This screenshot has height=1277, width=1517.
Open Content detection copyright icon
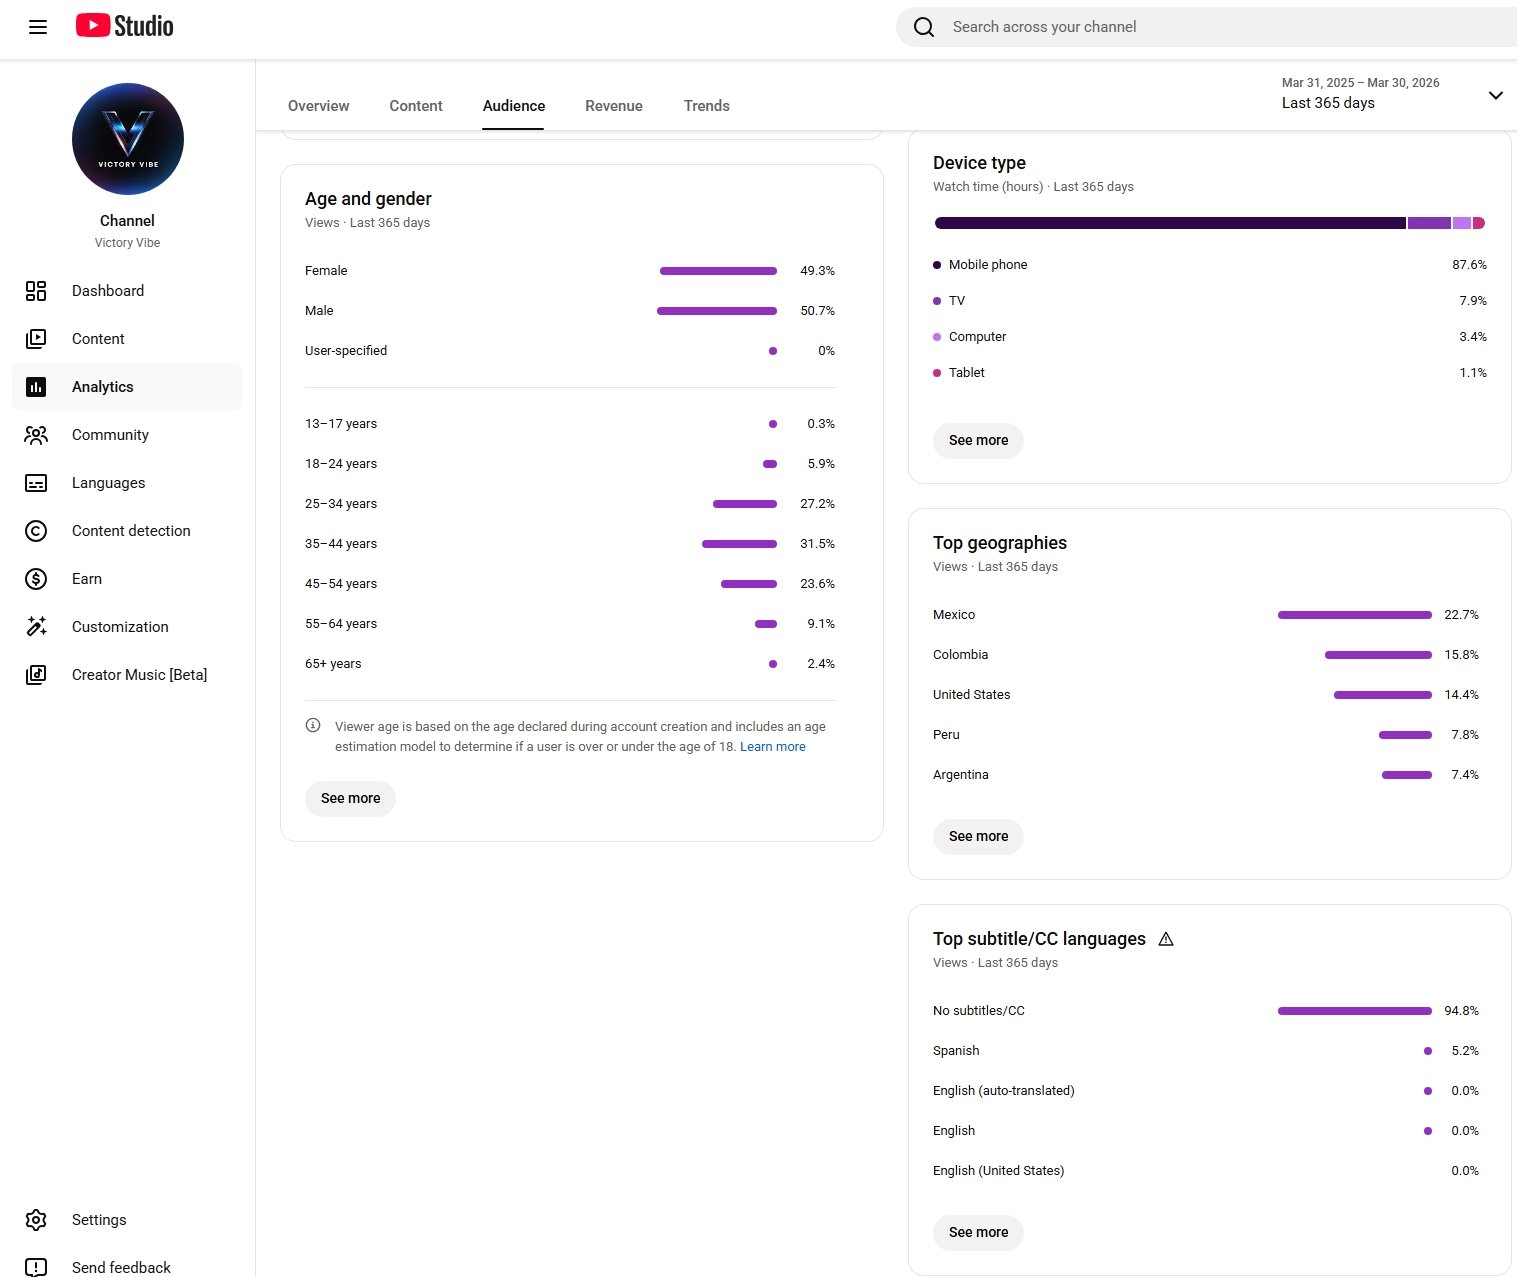click(x=36, y=531)
